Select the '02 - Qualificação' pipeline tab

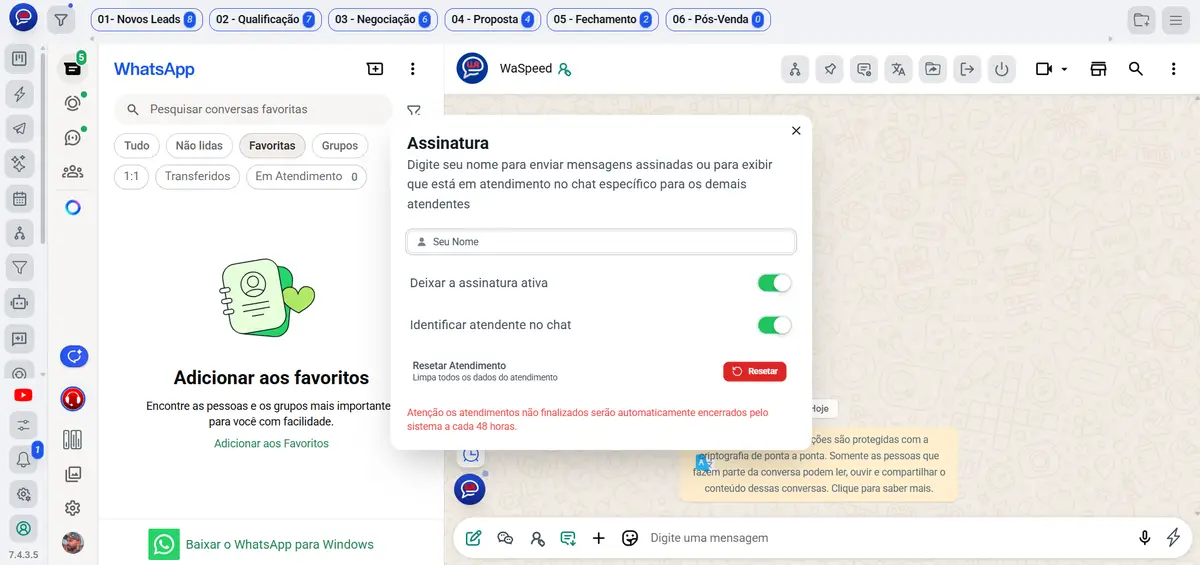point(265,19)
